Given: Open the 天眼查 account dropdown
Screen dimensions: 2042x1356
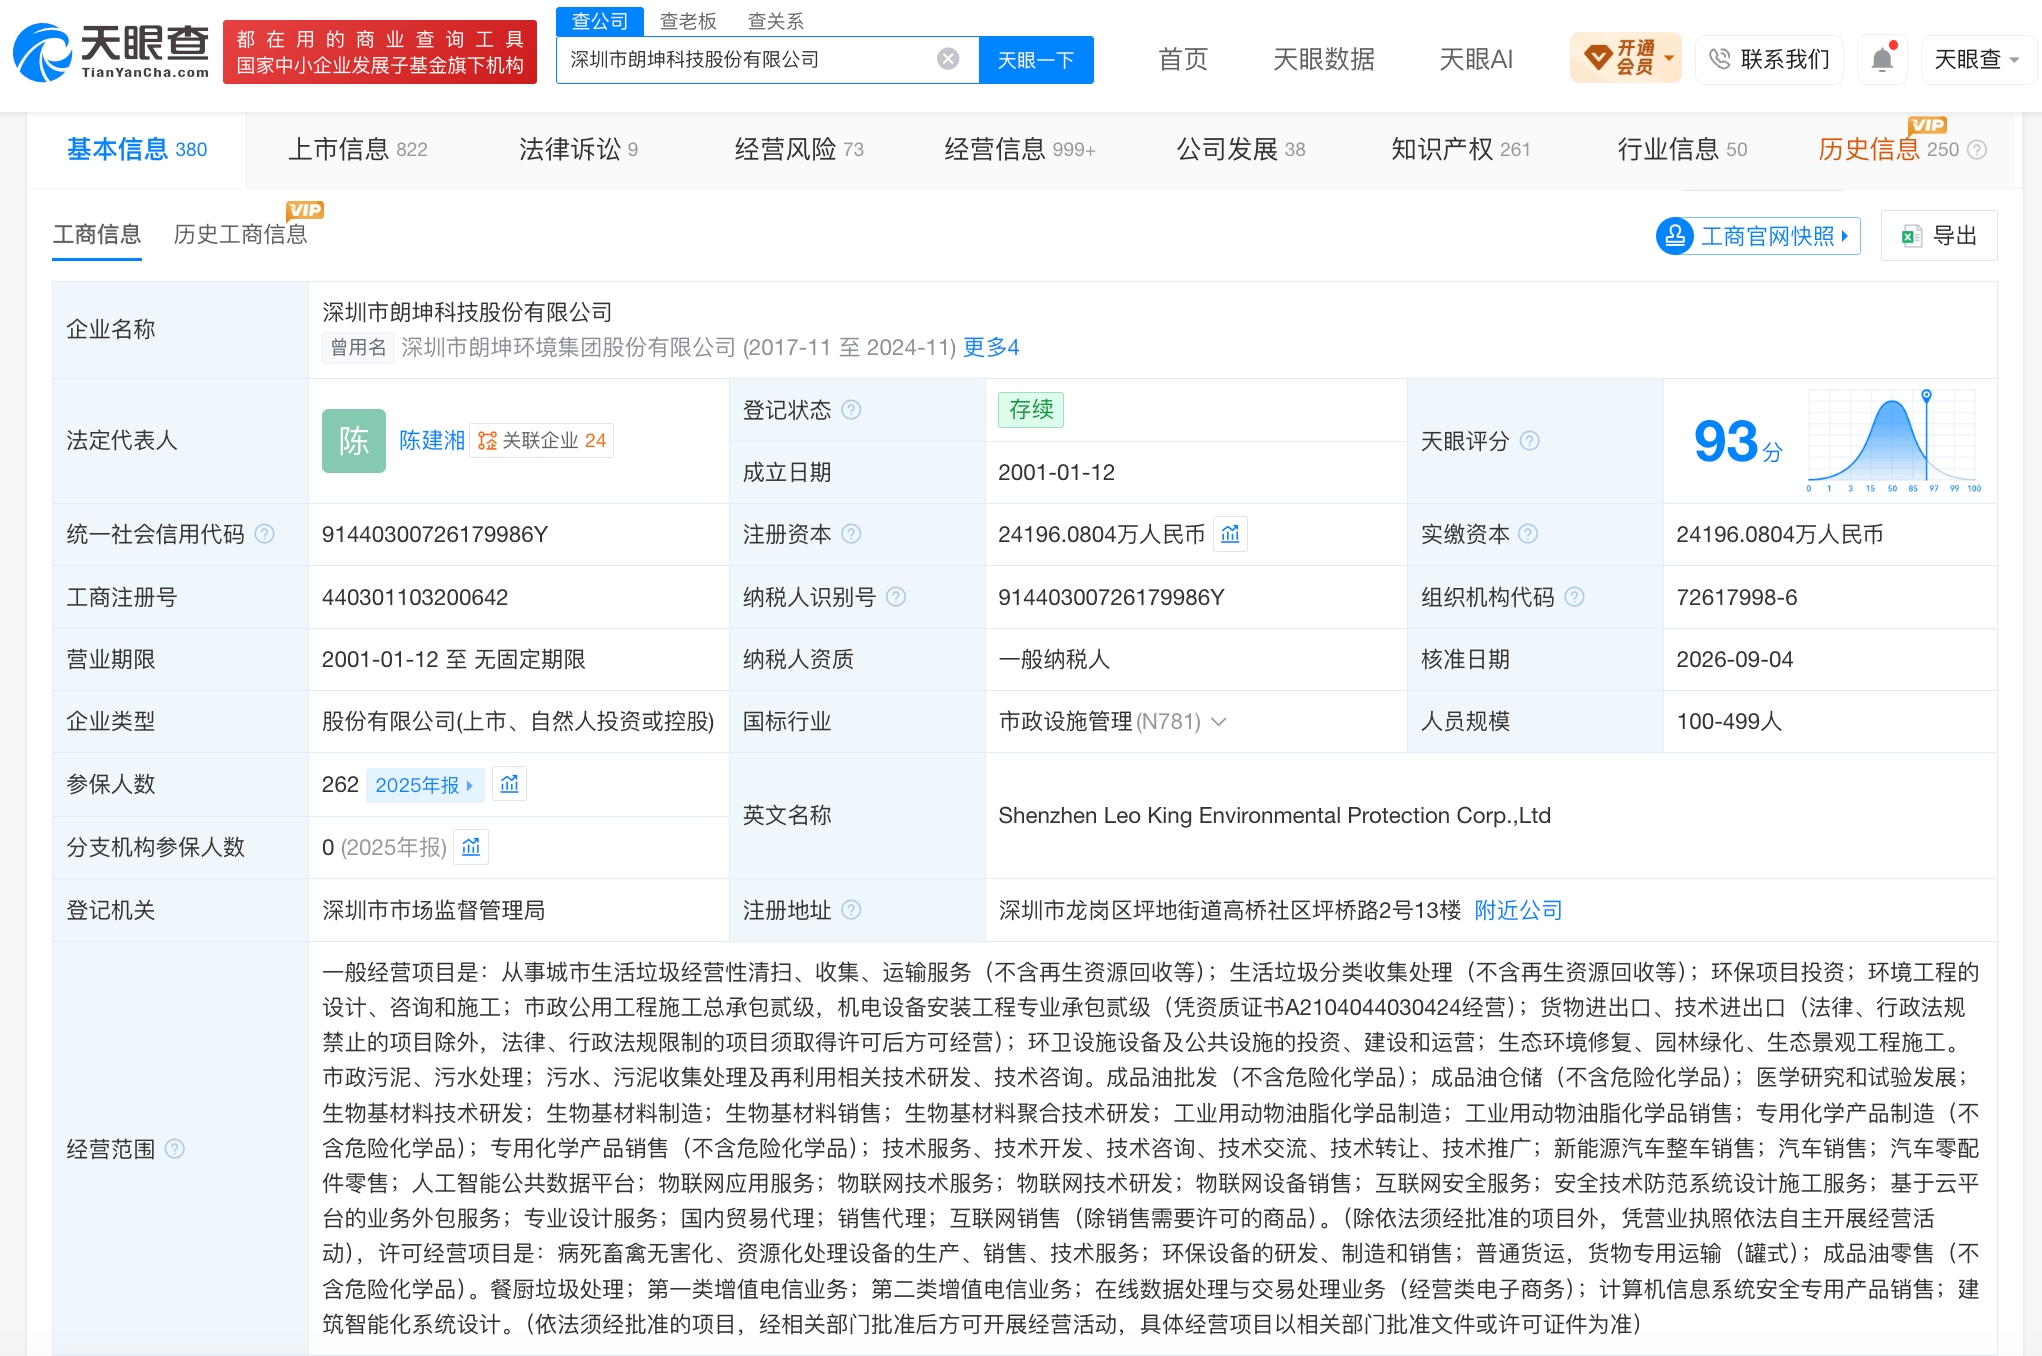Looking at the screenshot, I should click(1977, 59).
